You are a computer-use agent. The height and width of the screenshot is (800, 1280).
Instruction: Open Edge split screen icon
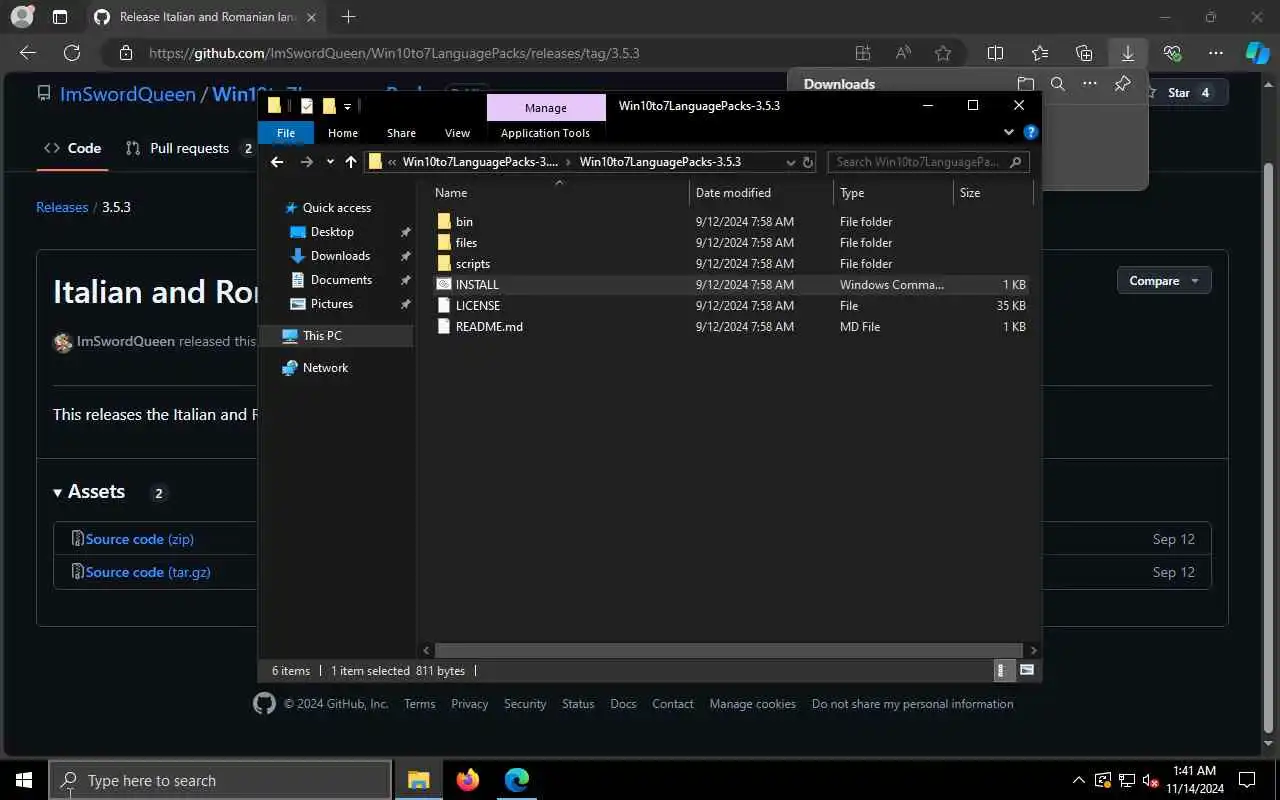[995, 53]
